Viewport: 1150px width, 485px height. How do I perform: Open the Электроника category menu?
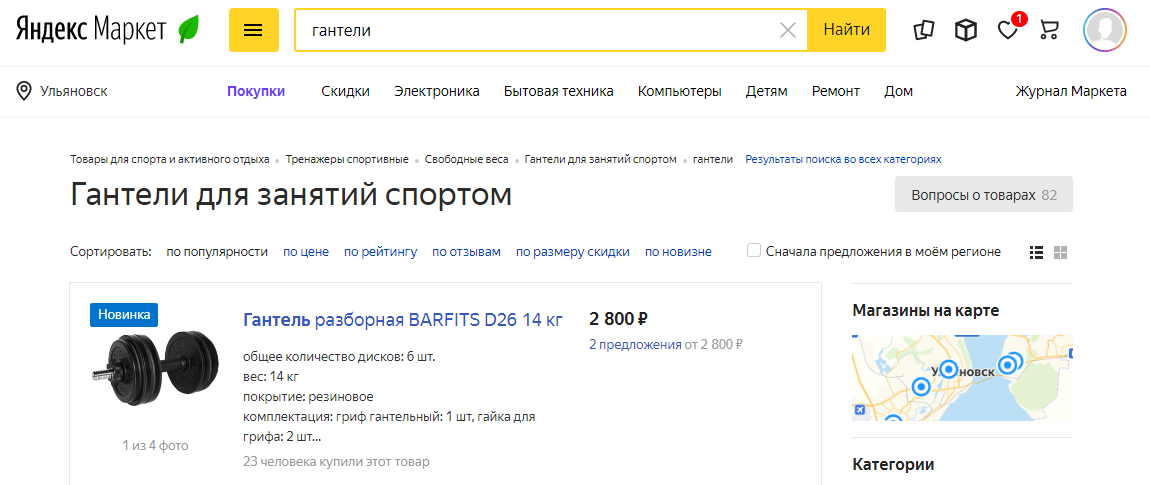click(x=437, y=91)
